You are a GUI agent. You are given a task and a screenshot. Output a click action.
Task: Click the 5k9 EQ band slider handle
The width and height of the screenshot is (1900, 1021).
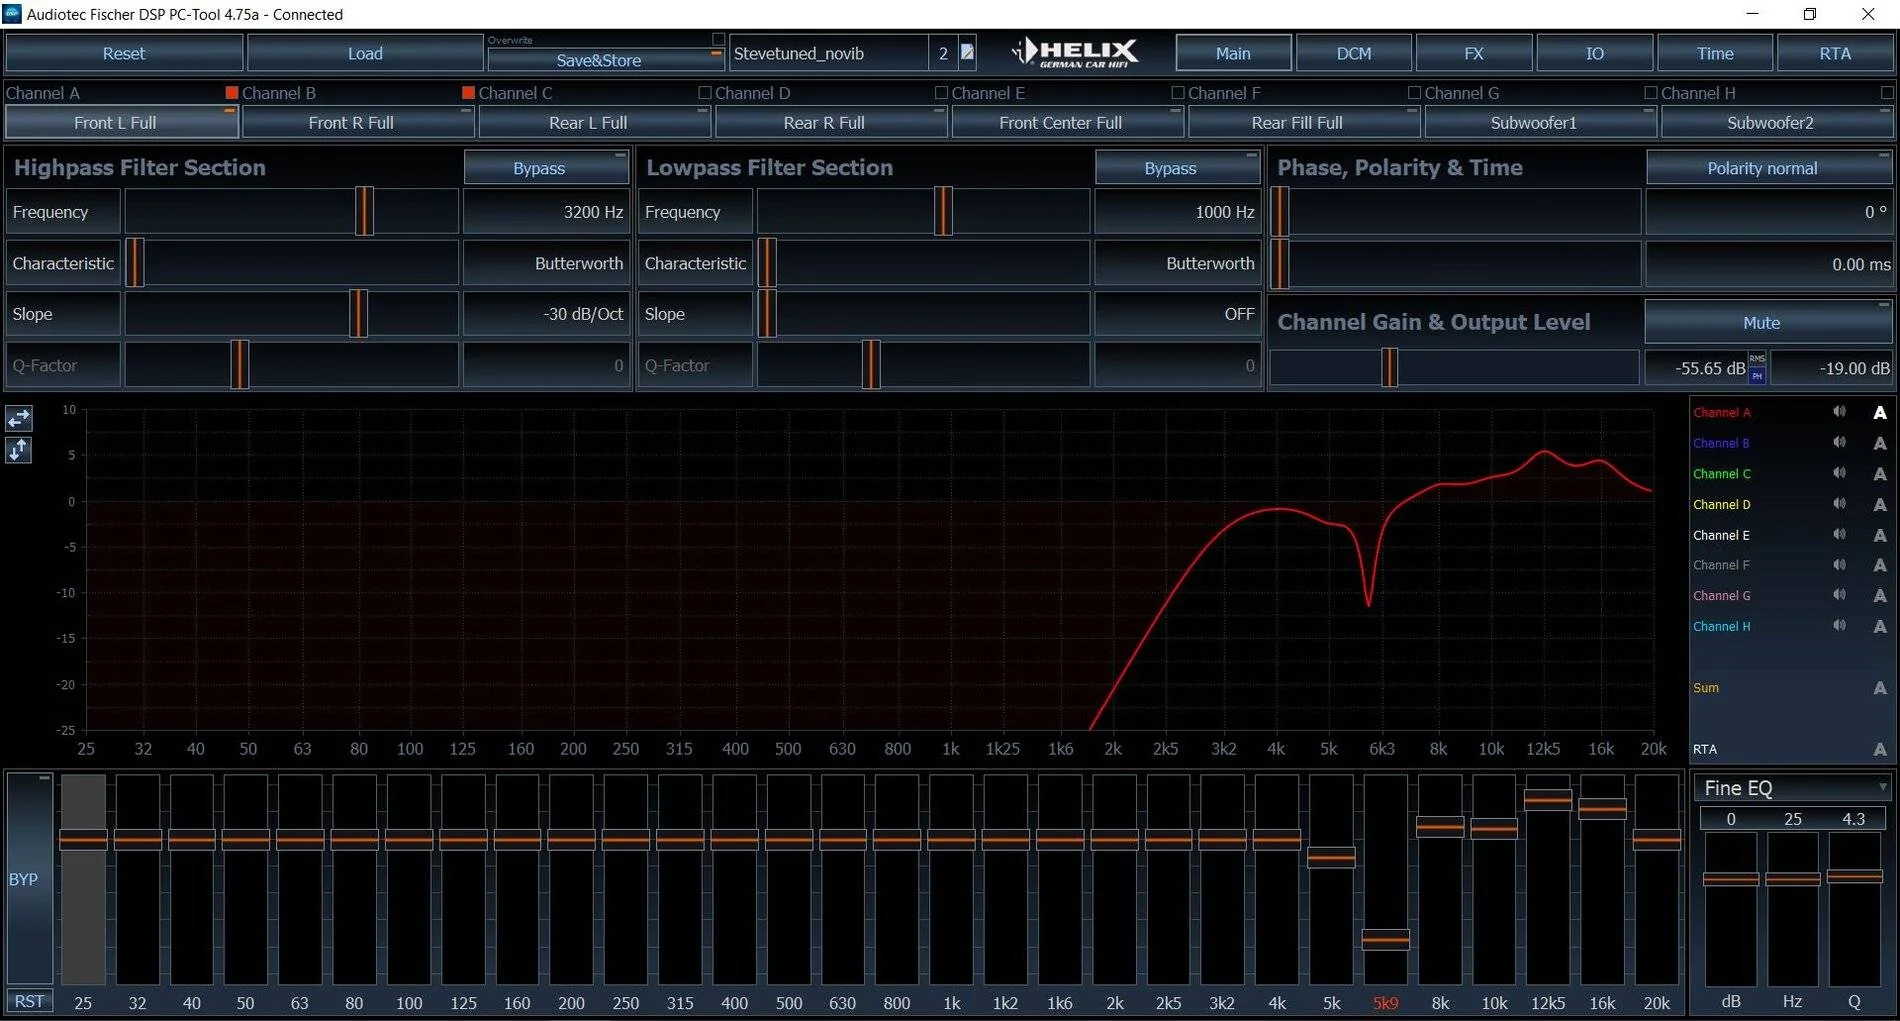point(1386,940)
